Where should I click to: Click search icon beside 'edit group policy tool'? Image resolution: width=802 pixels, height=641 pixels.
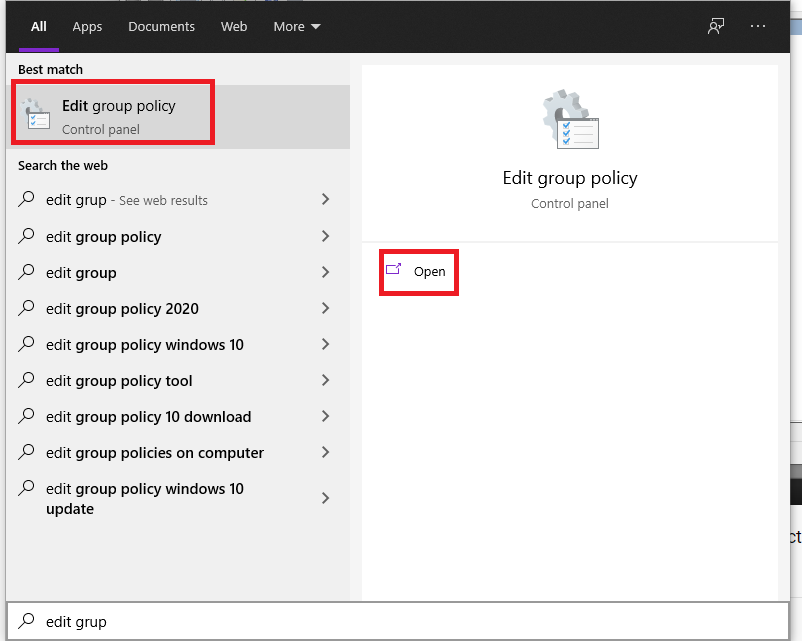click(x=27, y=381)
